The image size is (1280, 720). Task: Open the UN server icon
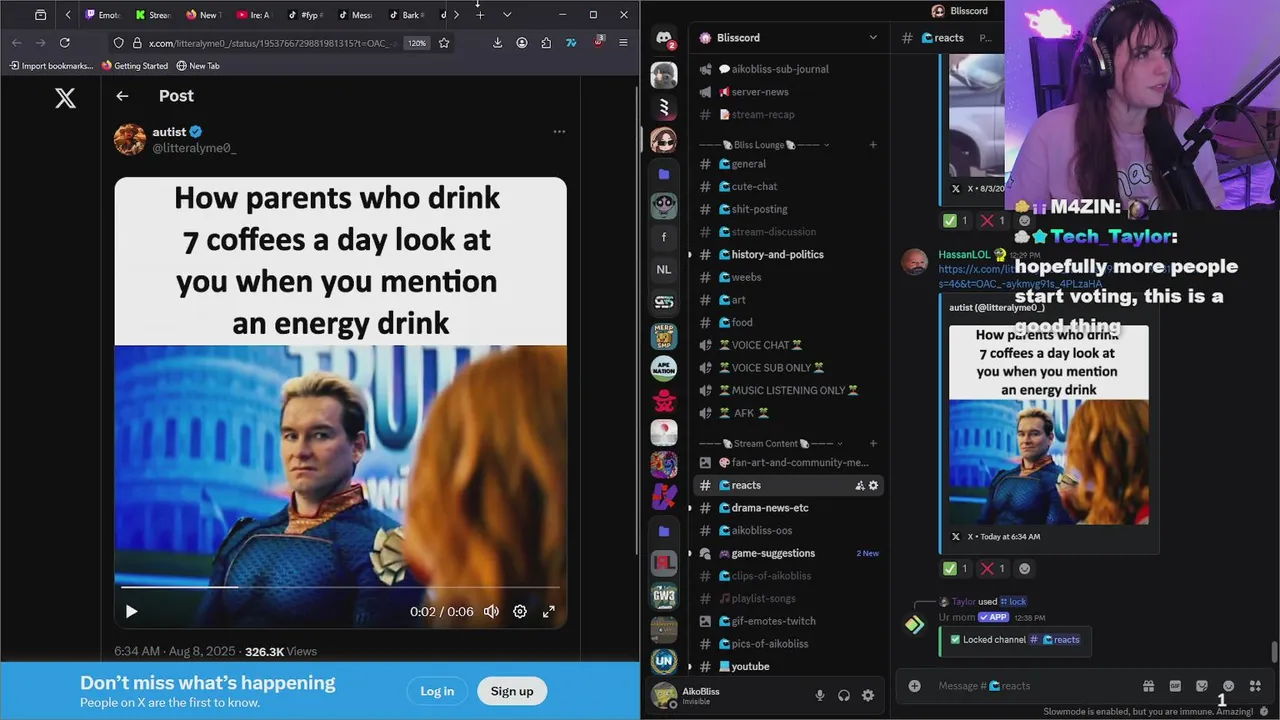[664, 662]
